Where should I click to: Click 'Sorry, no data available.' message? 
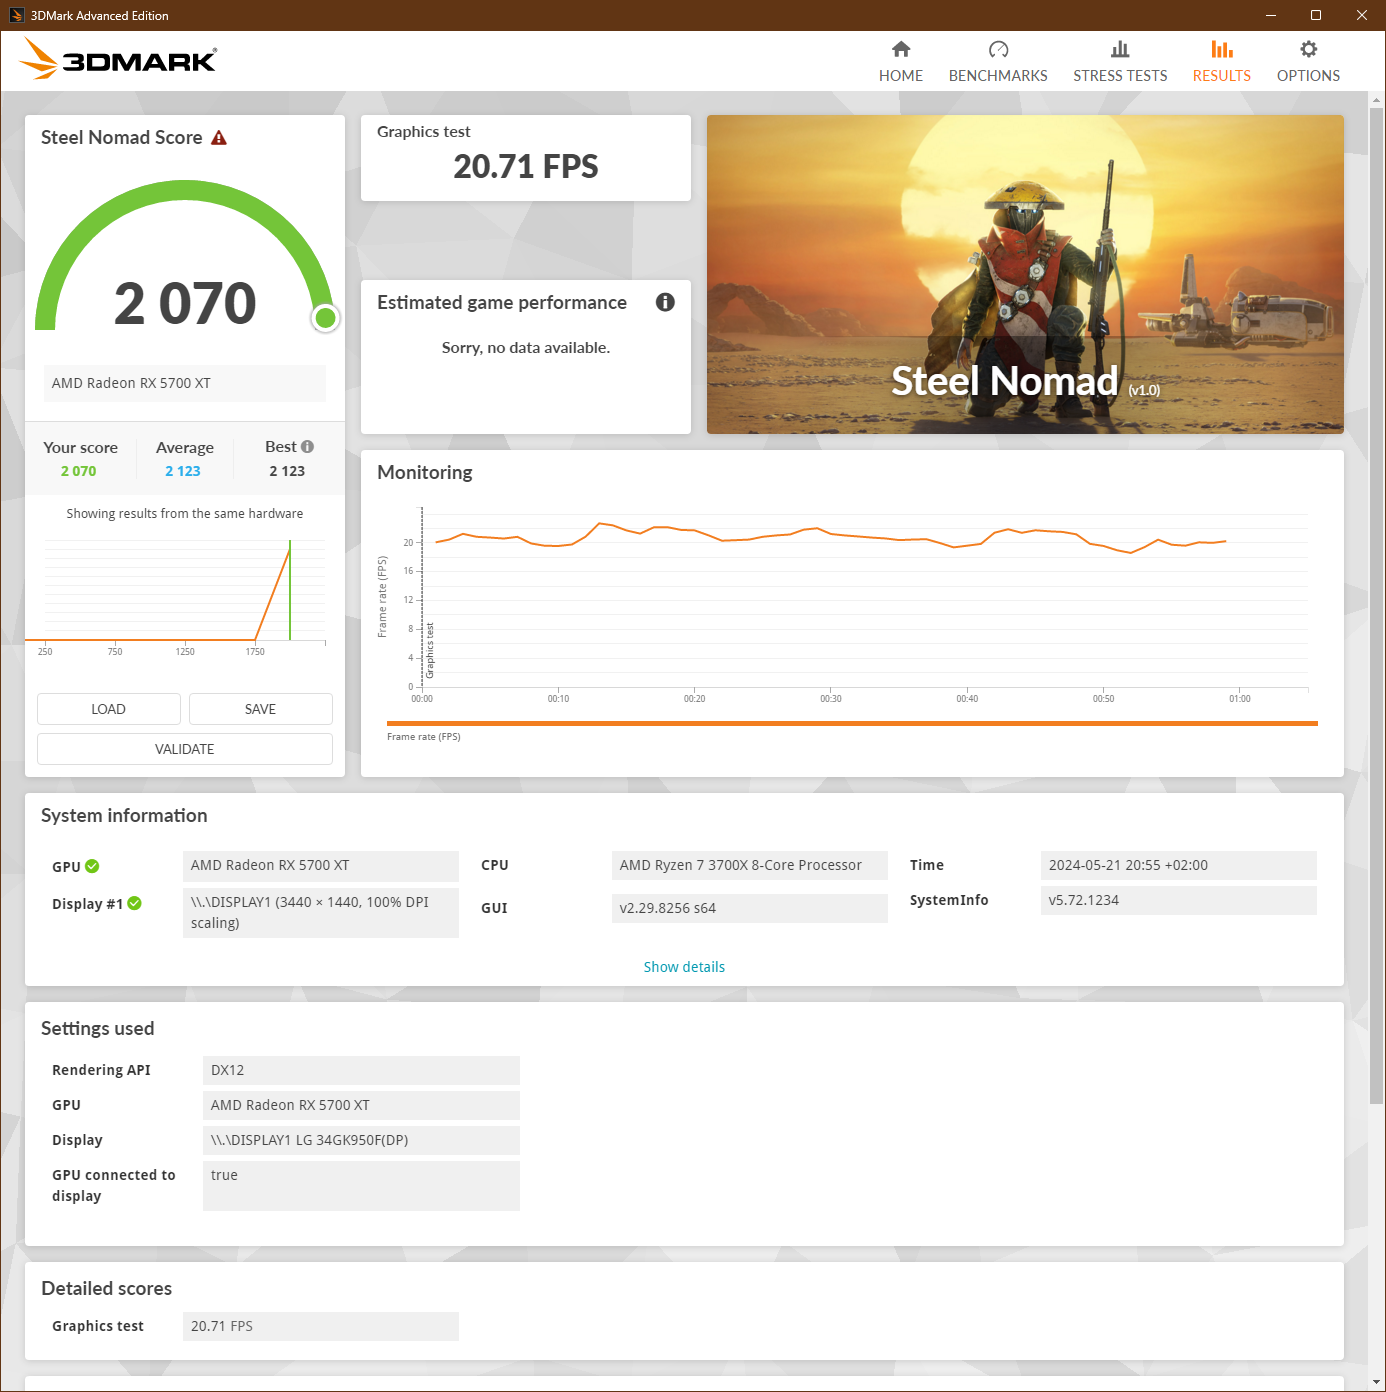tap(526, 348)
